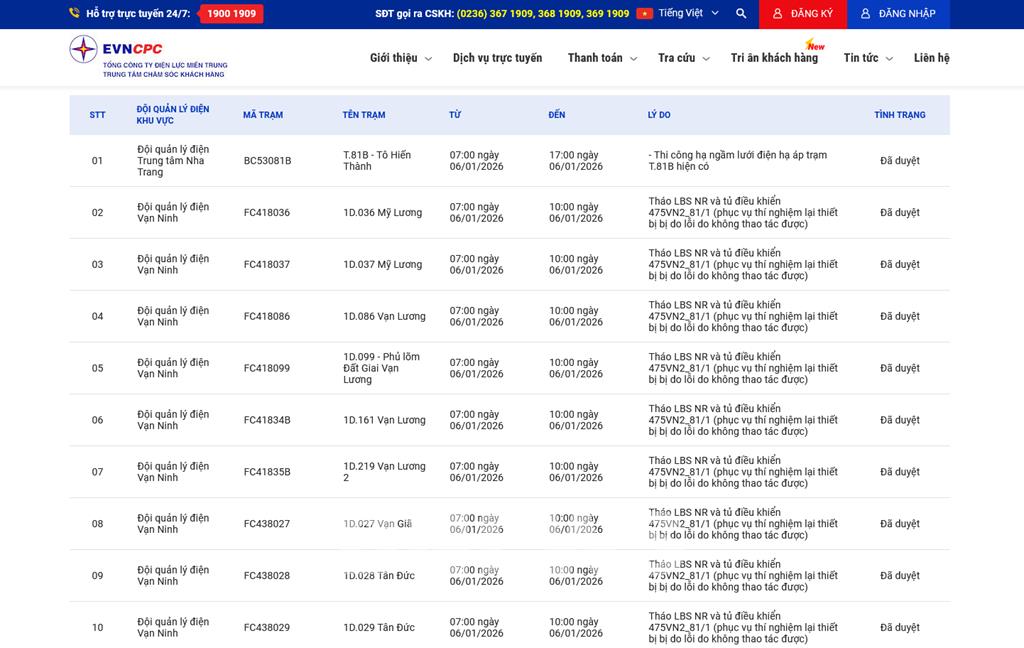
Task: Go to the Liên hệ page
Action: 931,58
